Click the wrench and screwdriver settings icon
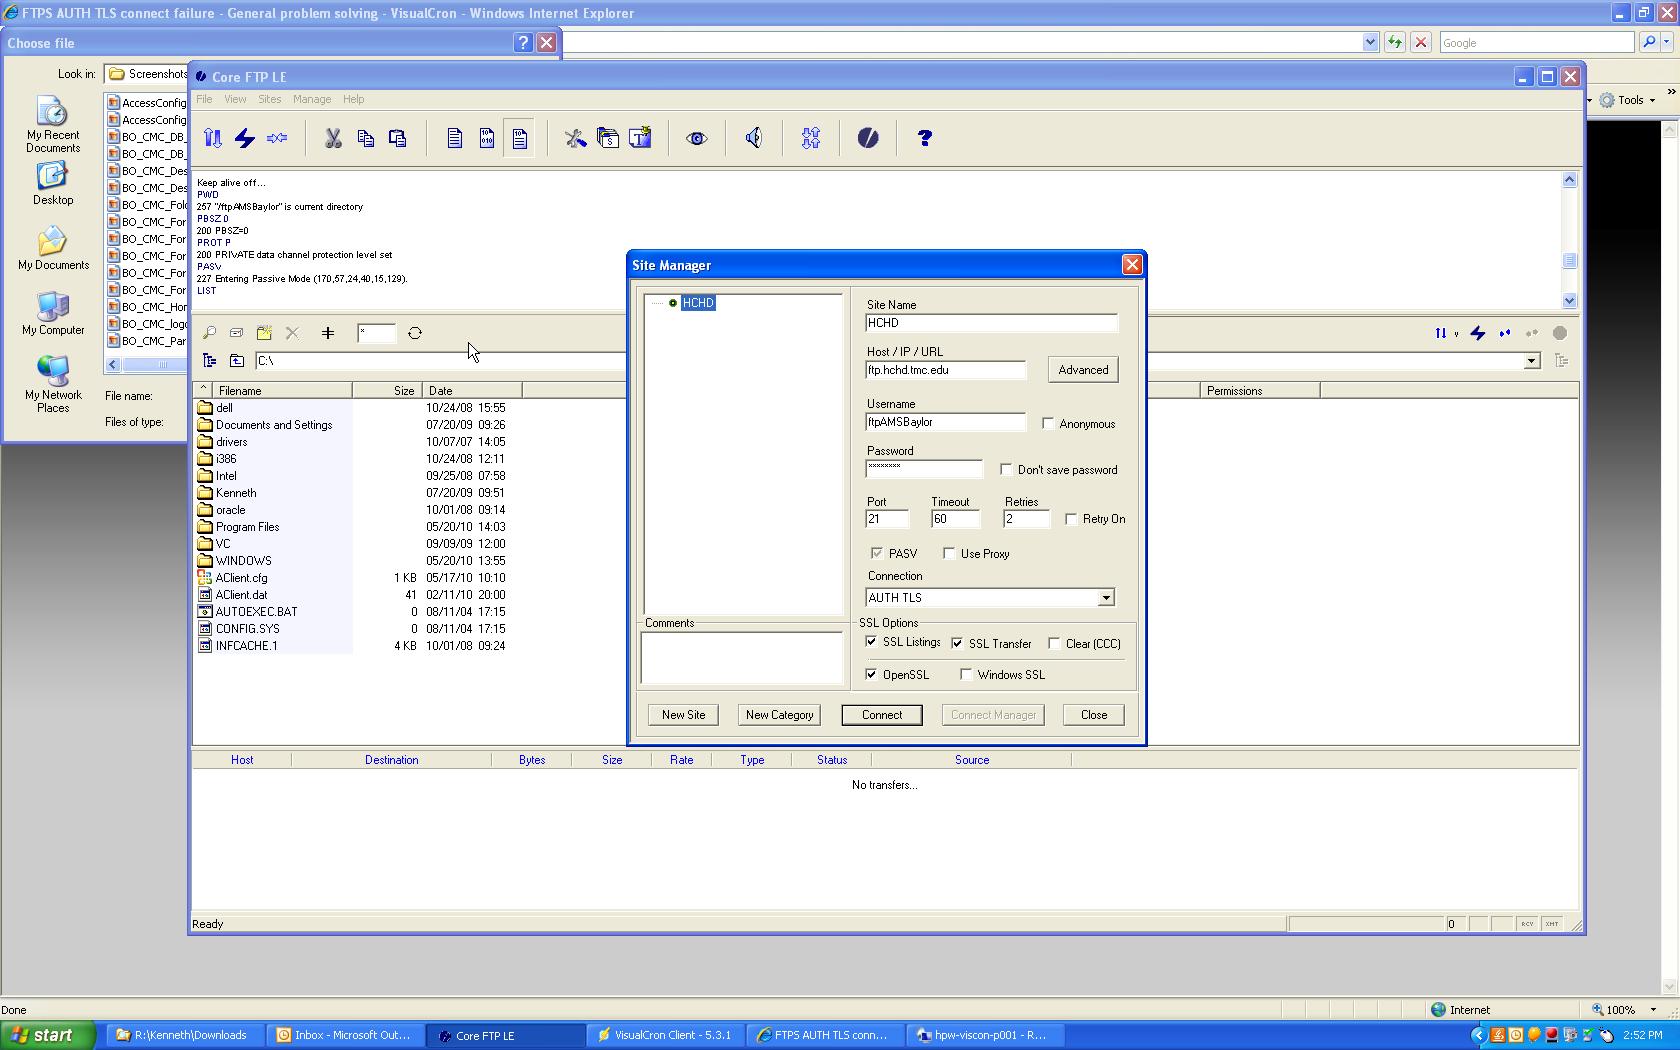This screenshot has width=1680, height=1050. click(x=575, y=138)
